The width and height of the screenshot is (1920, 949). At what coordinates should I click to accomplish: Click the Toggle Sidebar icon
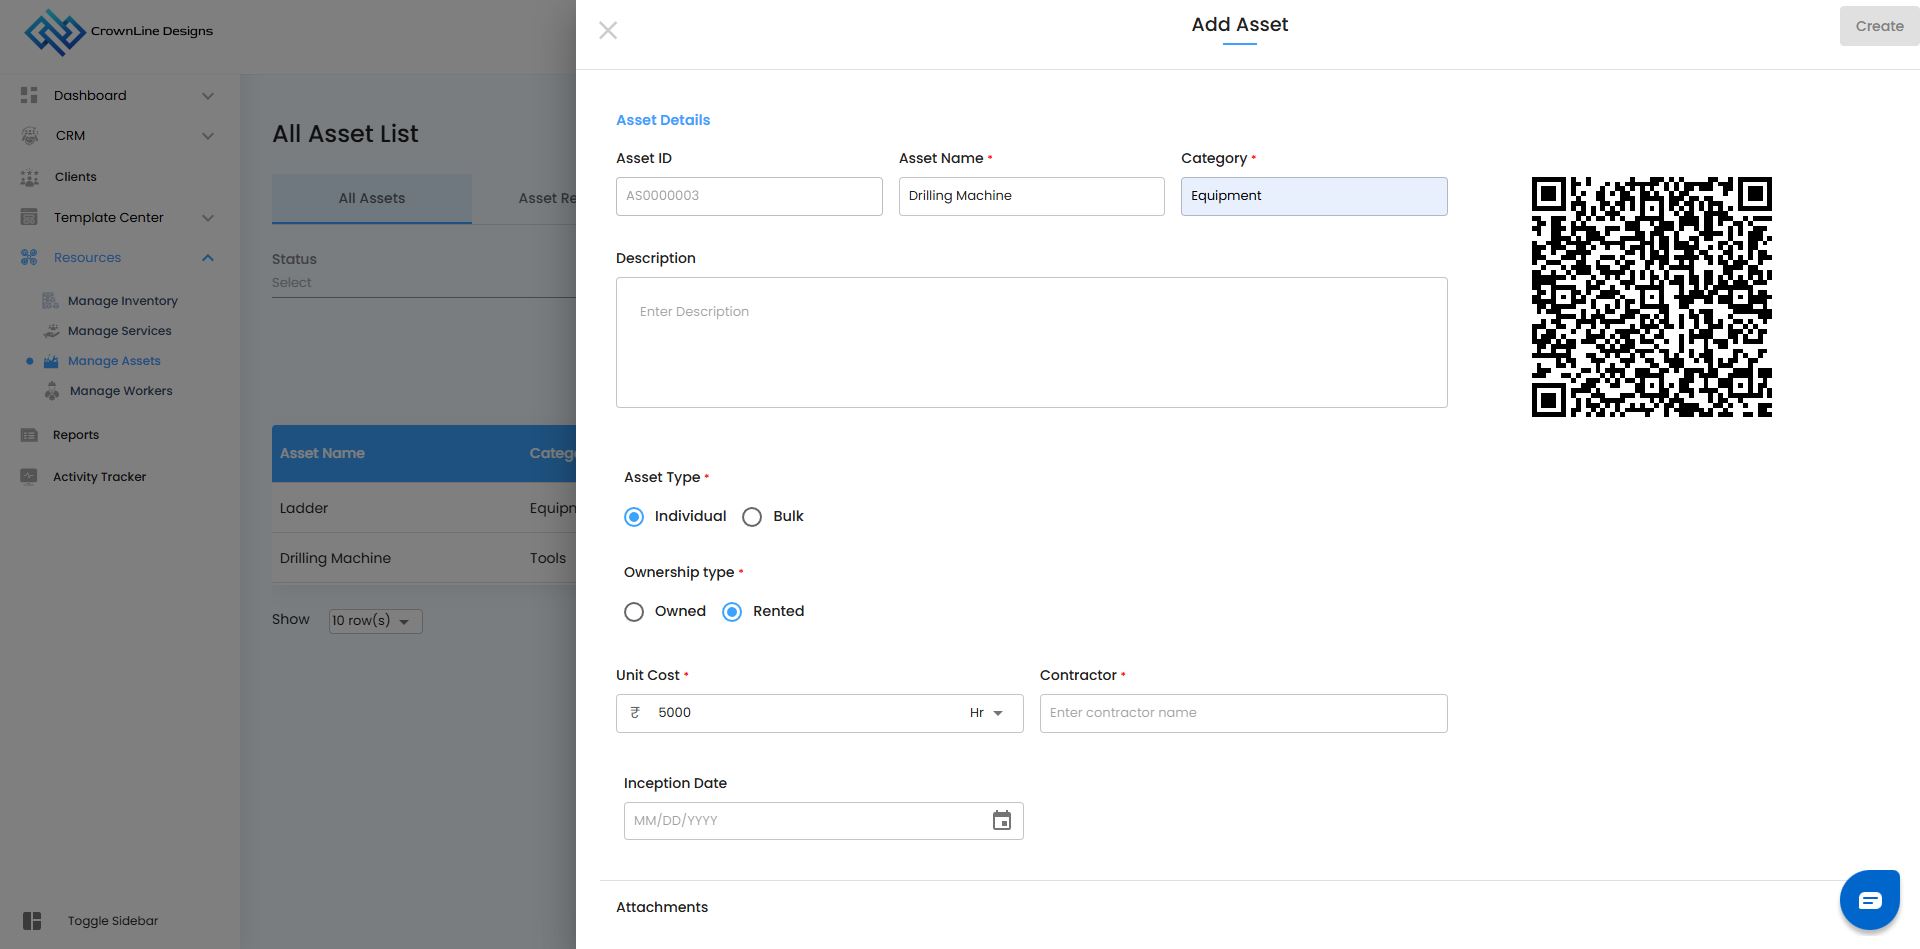pos(32,921)
